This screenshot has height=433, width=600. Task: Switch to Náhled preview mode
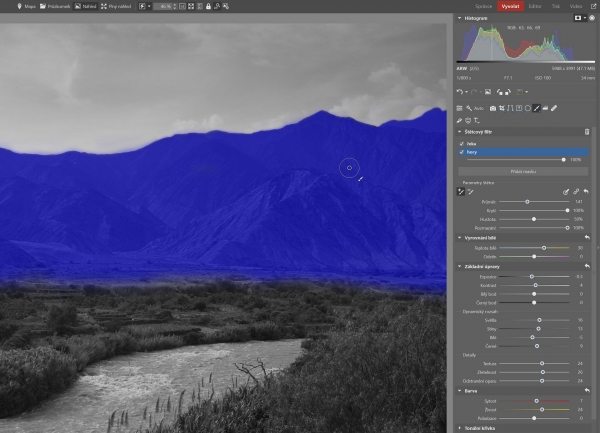coord(85,6)
